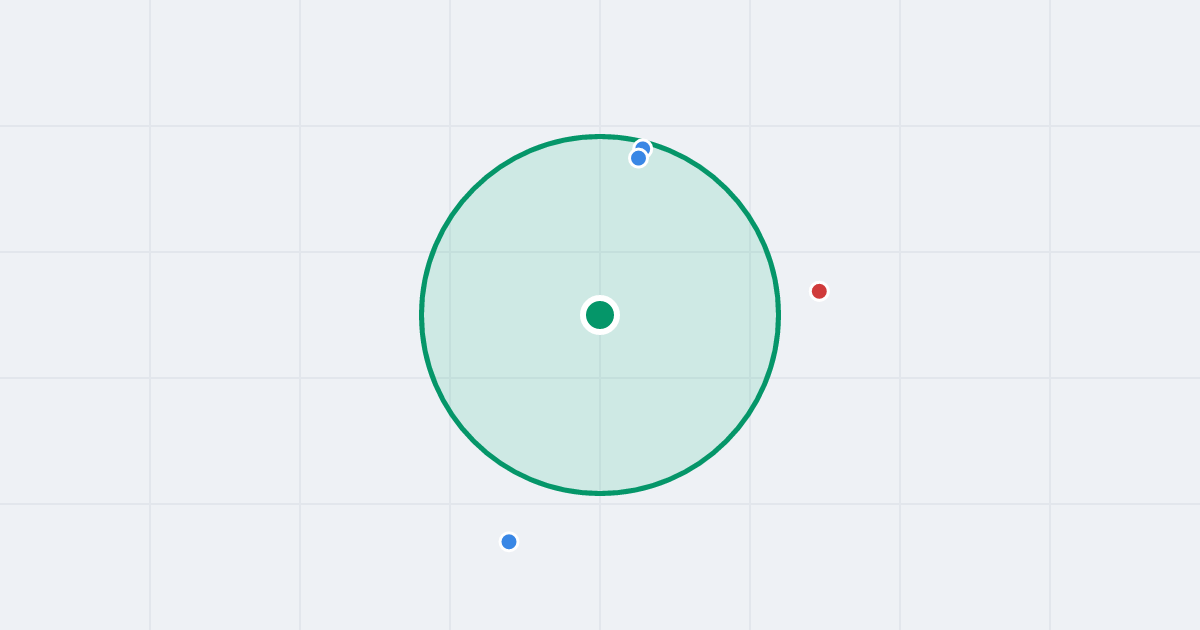This screenshot has height=630, width=1200.
Task: Click the red dot marker outside the circle
Action: pos(819,291)
